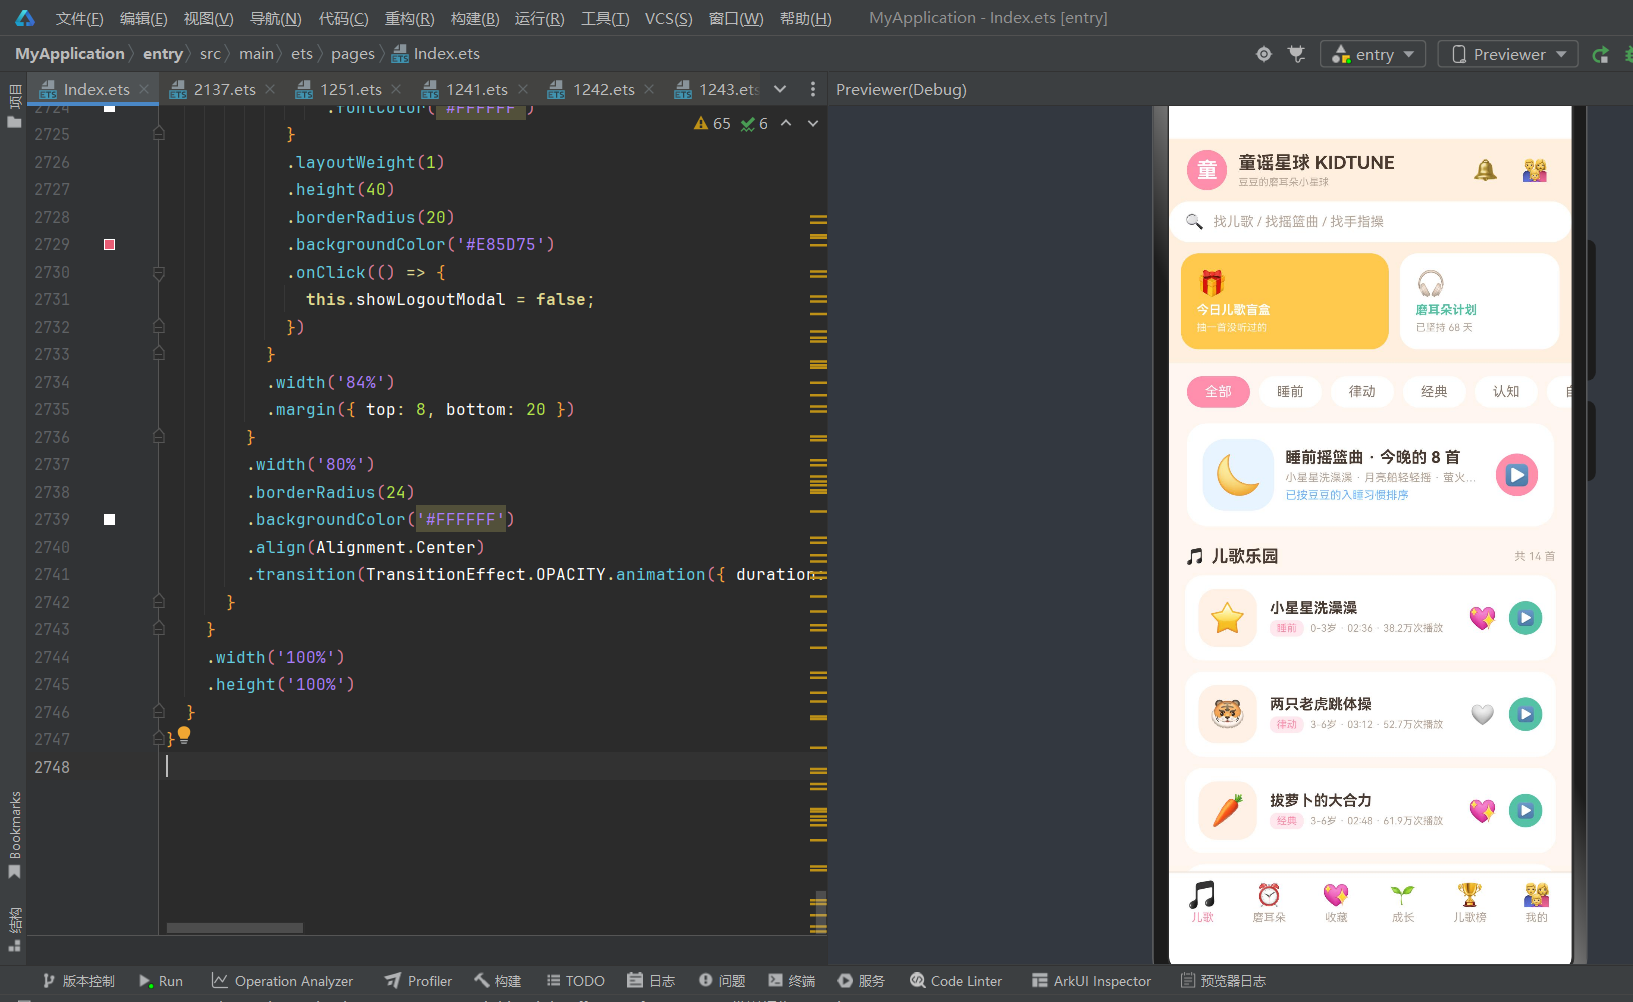The width and height of the screenshot is (1633, 1002).
Task: Click the family avatar icon in preview header
Action: (1535, 170)
